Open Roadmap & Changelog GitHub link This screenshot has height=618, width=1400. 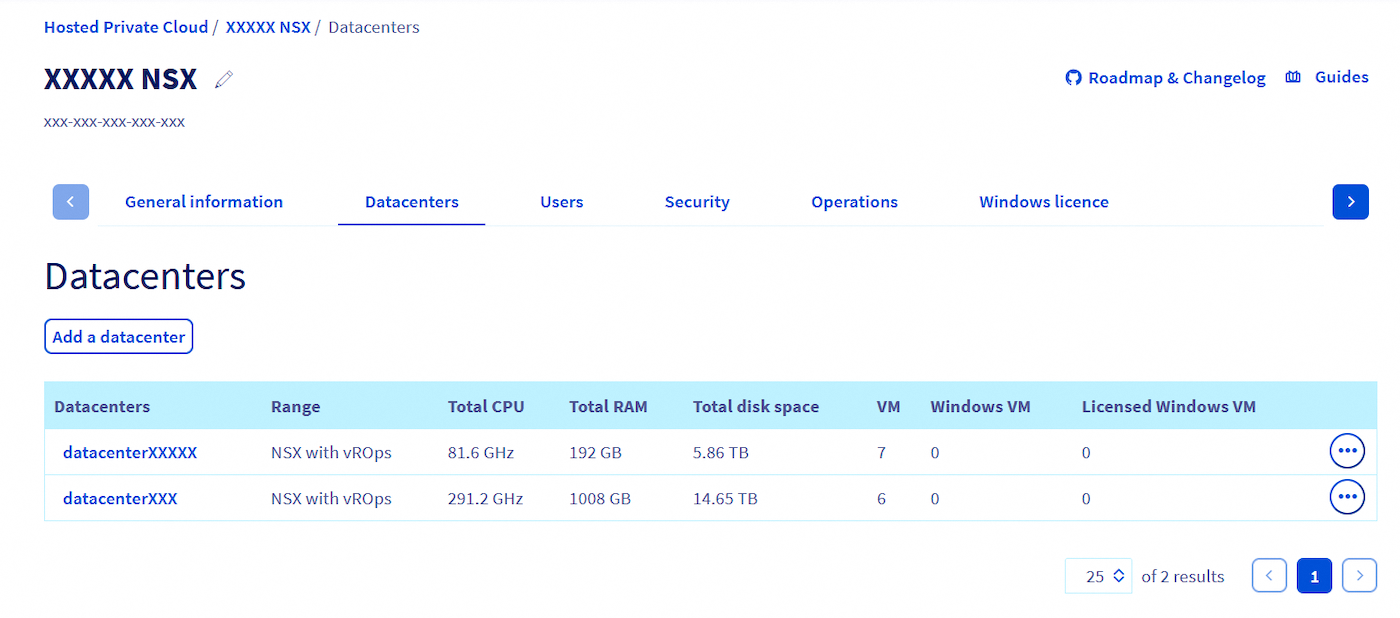point(1166,78)
